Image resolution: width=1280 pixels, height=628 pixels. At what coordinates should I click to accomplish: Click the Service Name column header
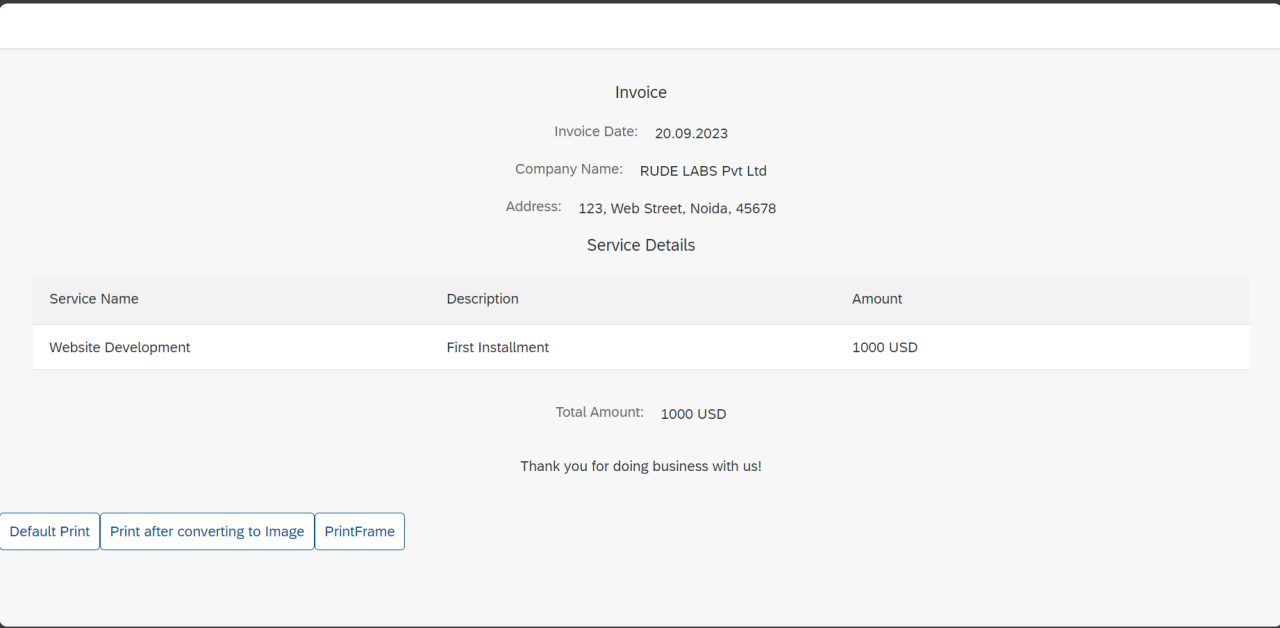click(94, 299)
